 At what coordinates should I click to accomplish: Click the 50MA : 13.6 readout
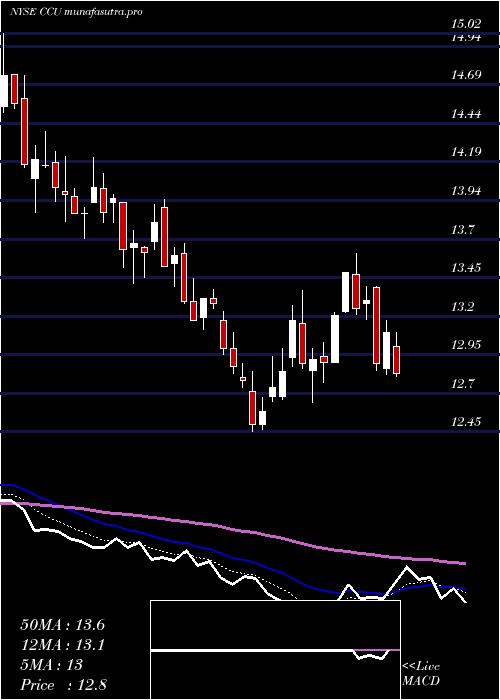62,625
